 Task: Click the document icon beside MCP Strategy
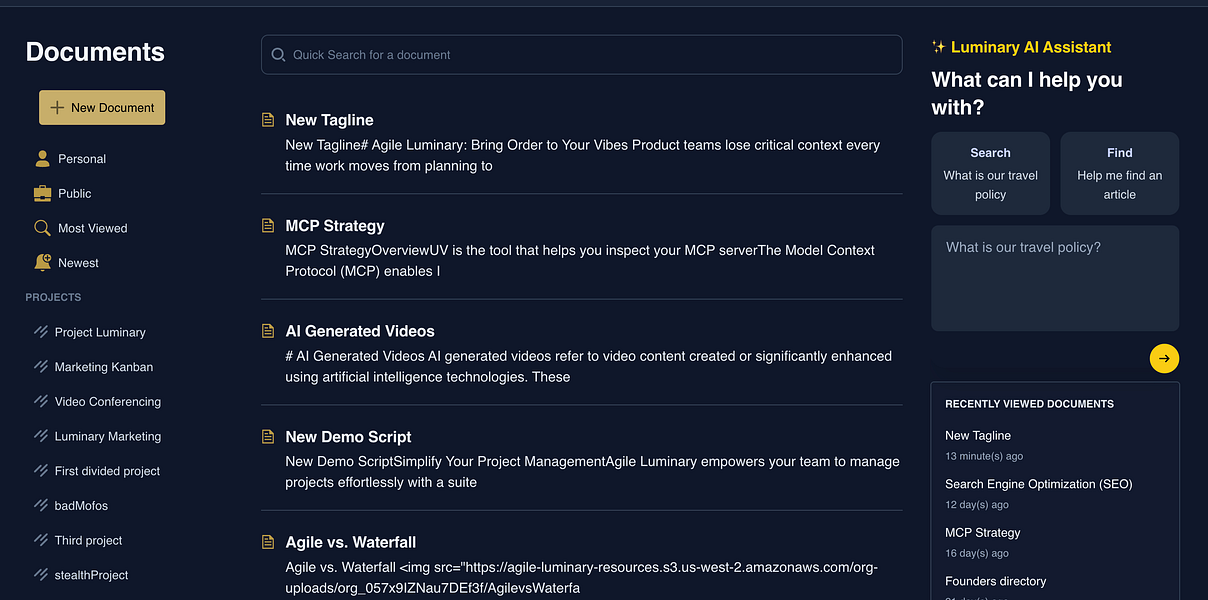(x=268, y=226)
